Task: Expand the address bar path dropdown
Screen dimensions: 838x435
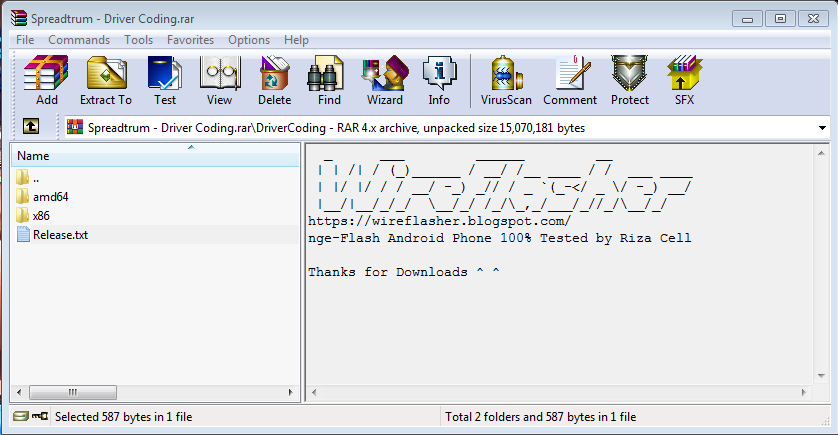Action: (822, 128)
